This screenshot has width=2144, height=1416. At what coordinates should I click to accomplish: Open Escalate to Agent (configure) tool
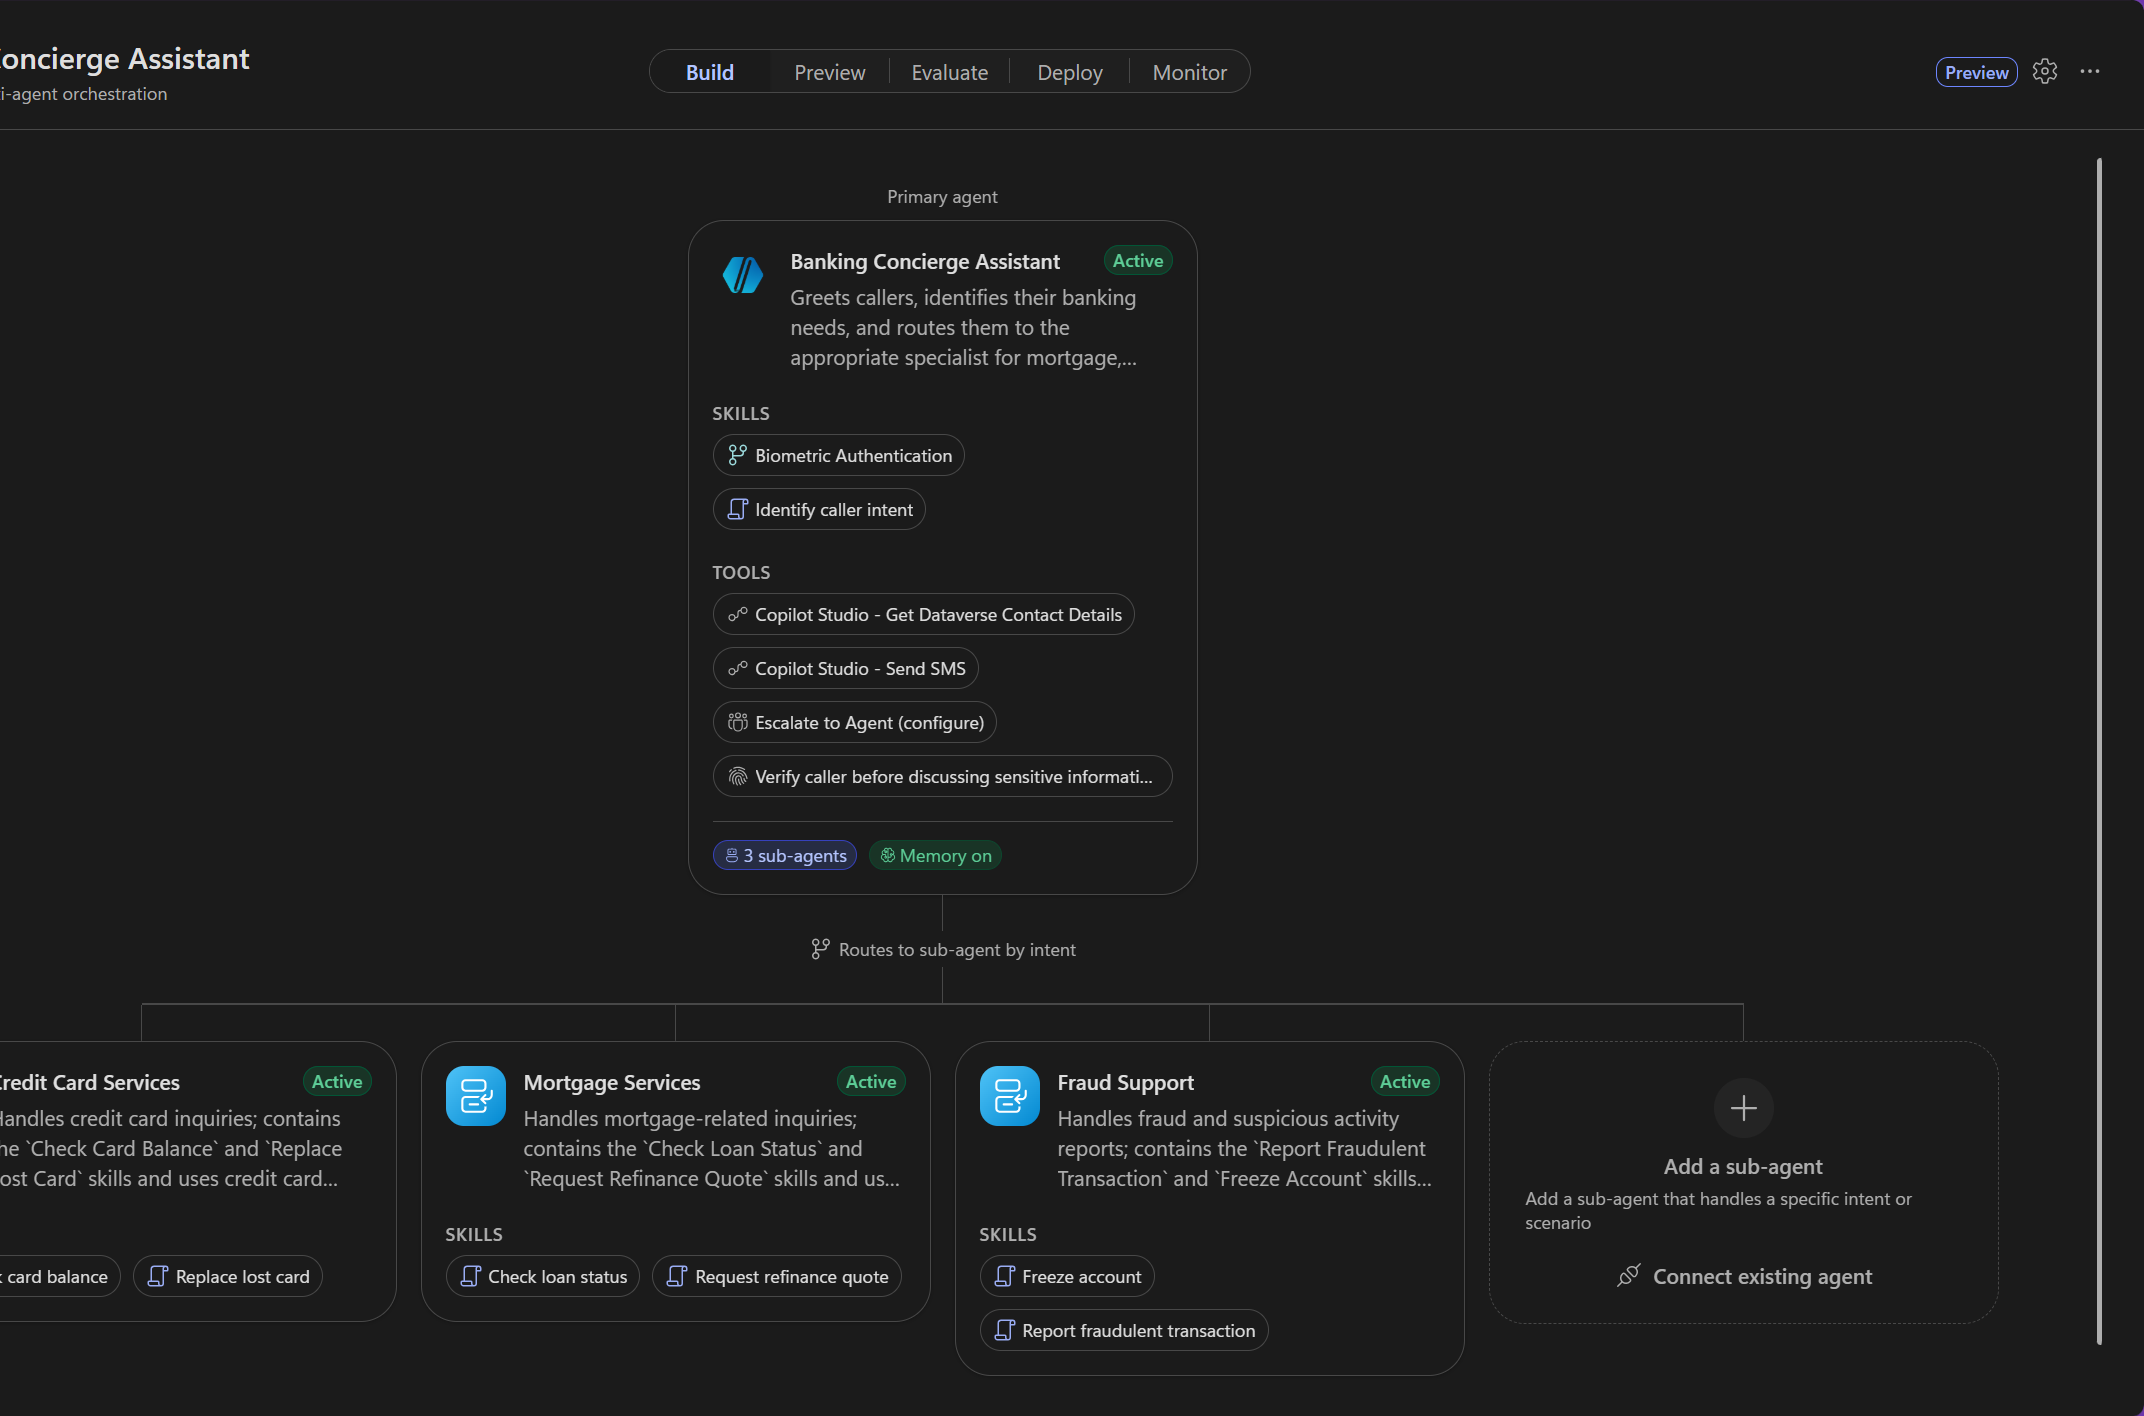855,722
